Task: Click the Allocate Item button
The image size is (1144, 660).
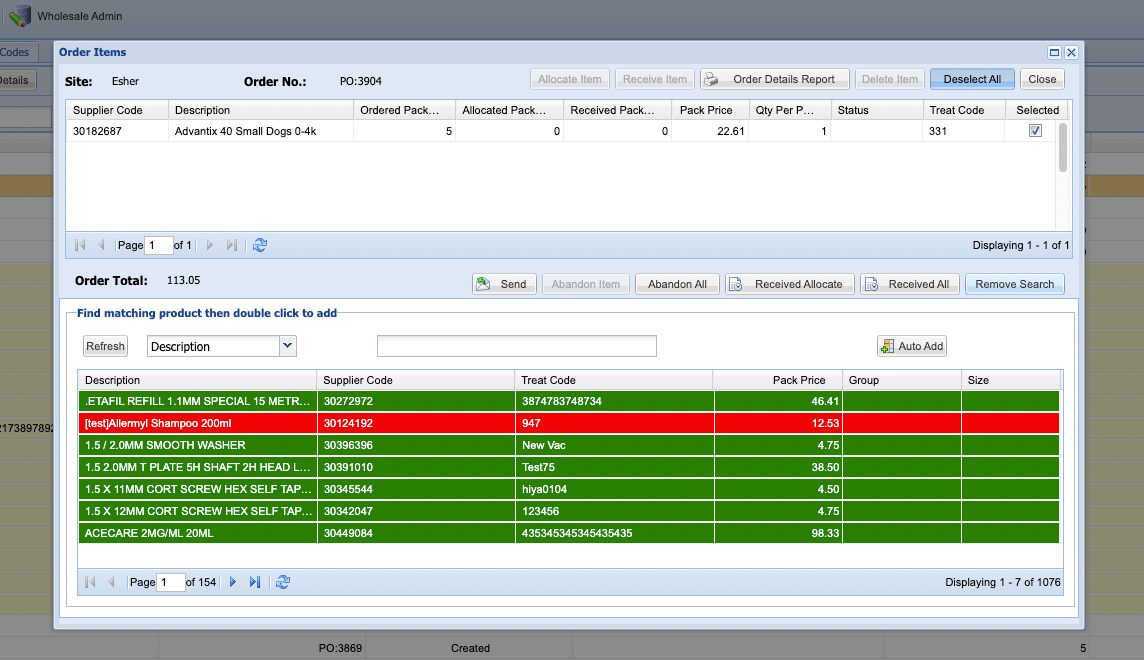Action: point(570,79)
